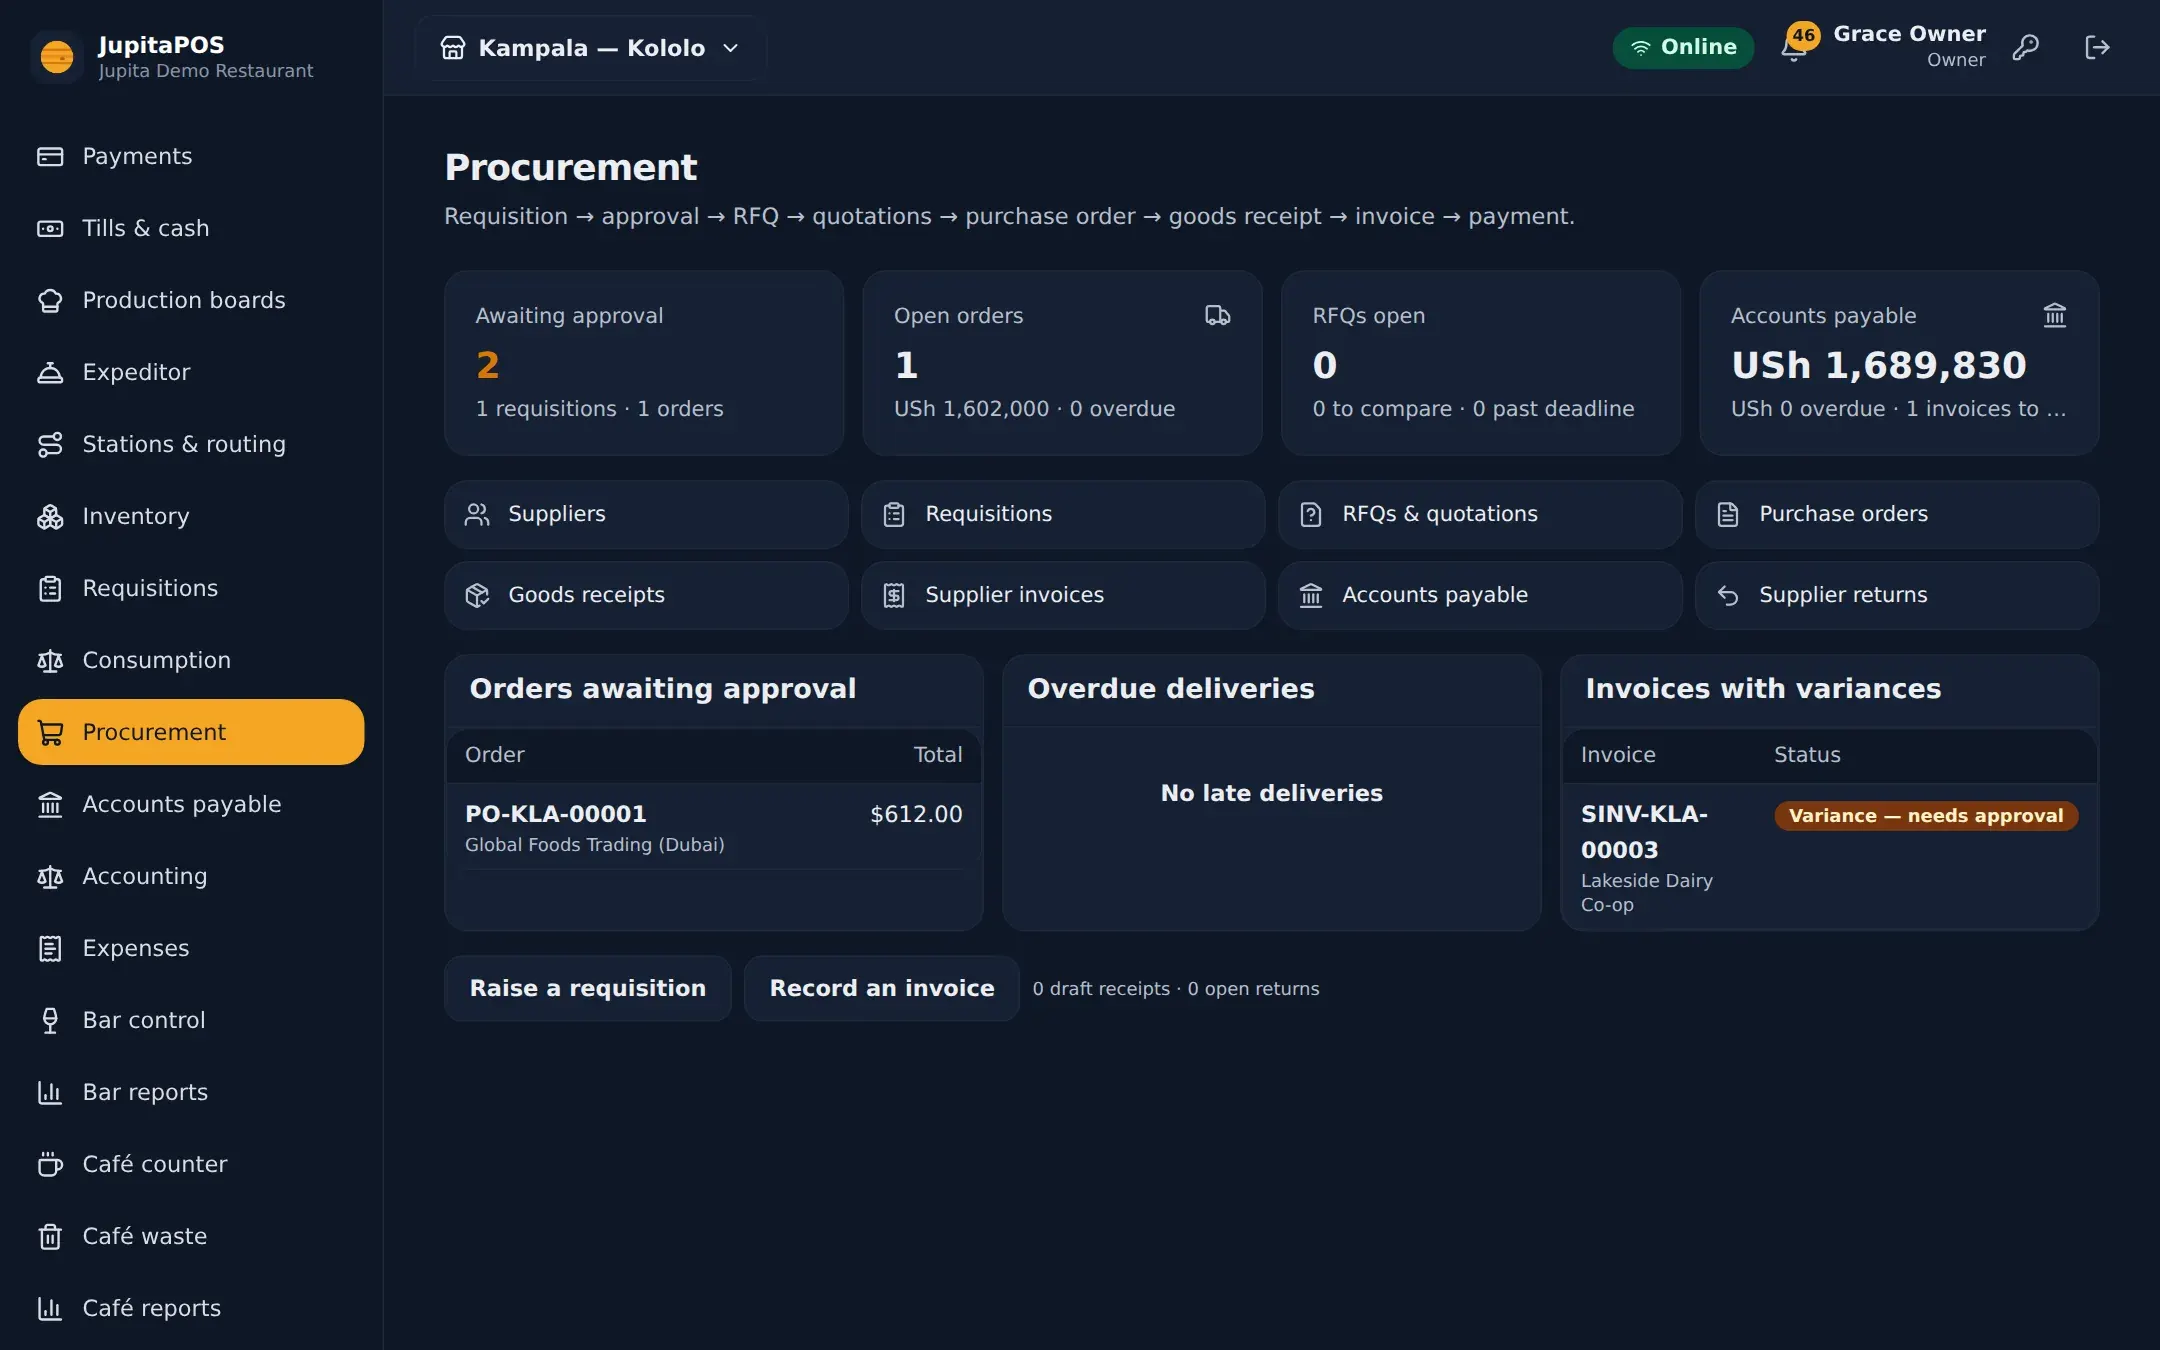Open Supplier returns
Screen dimensions: 2160x1350
pos(1897,595)
